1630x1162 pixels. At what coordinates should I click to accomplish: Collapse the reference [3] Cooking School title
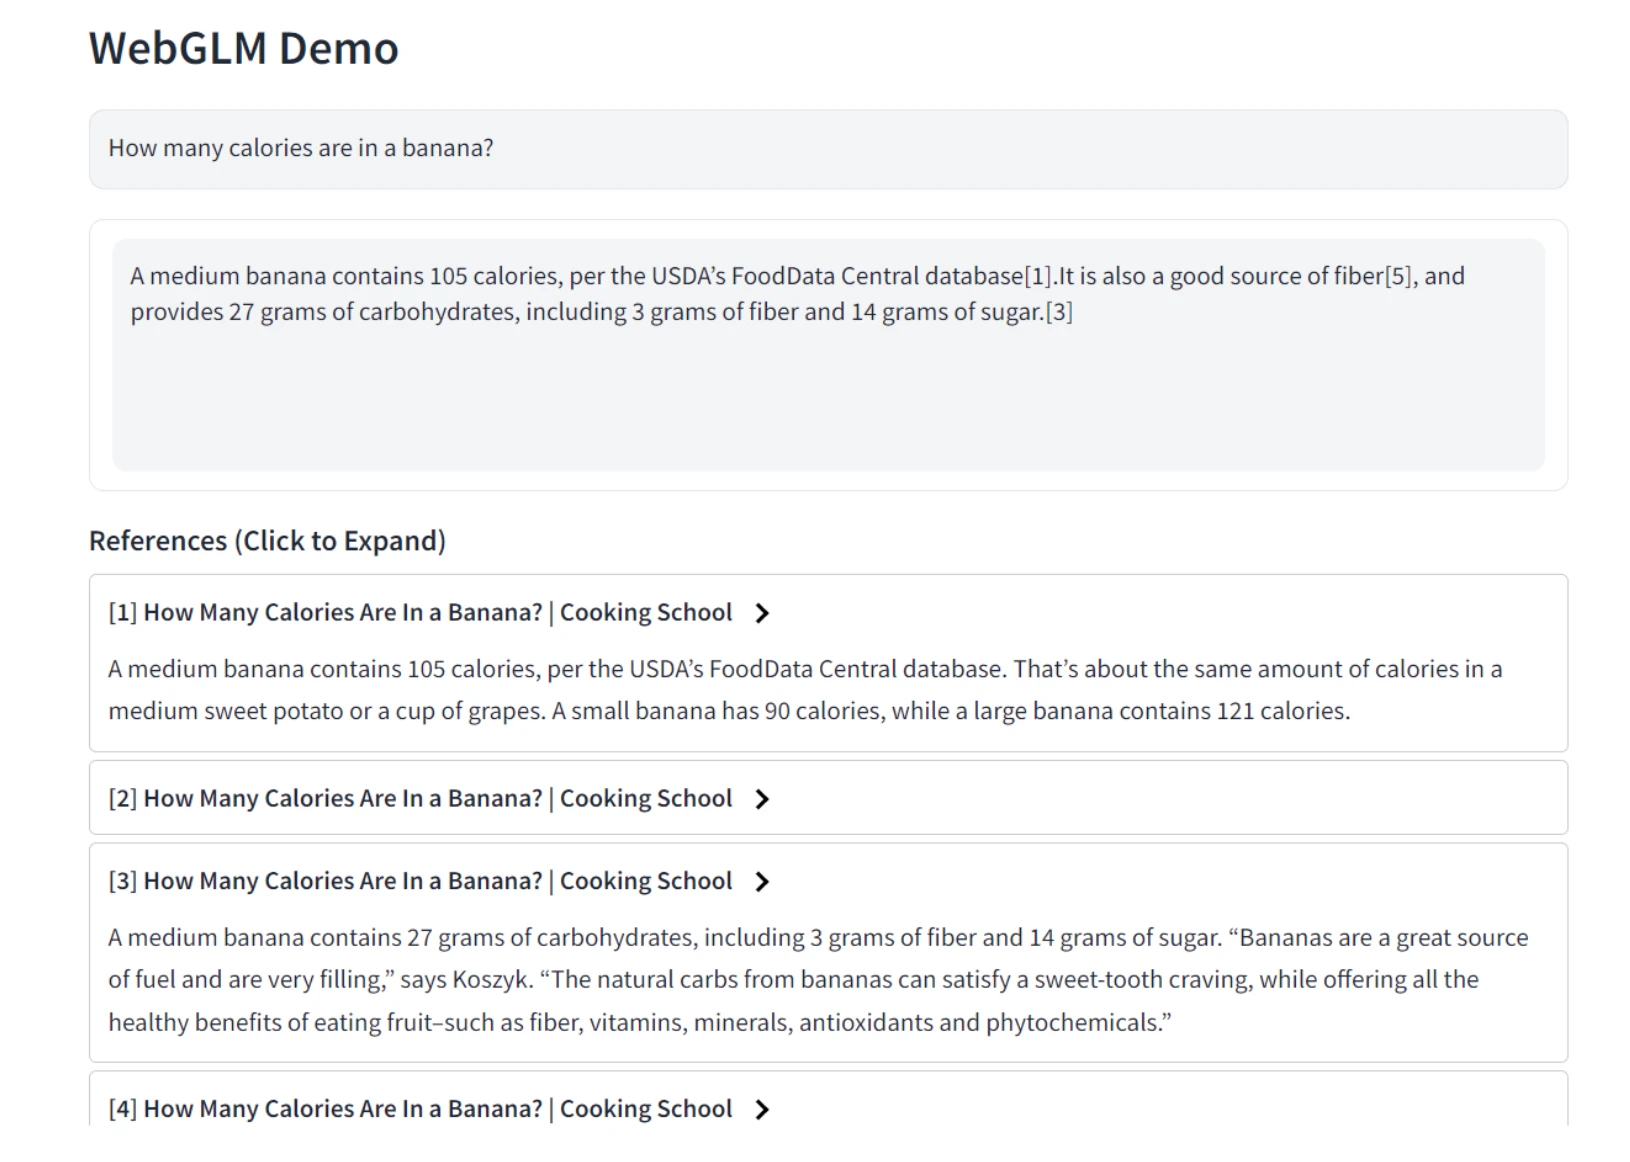click(420, 881)
